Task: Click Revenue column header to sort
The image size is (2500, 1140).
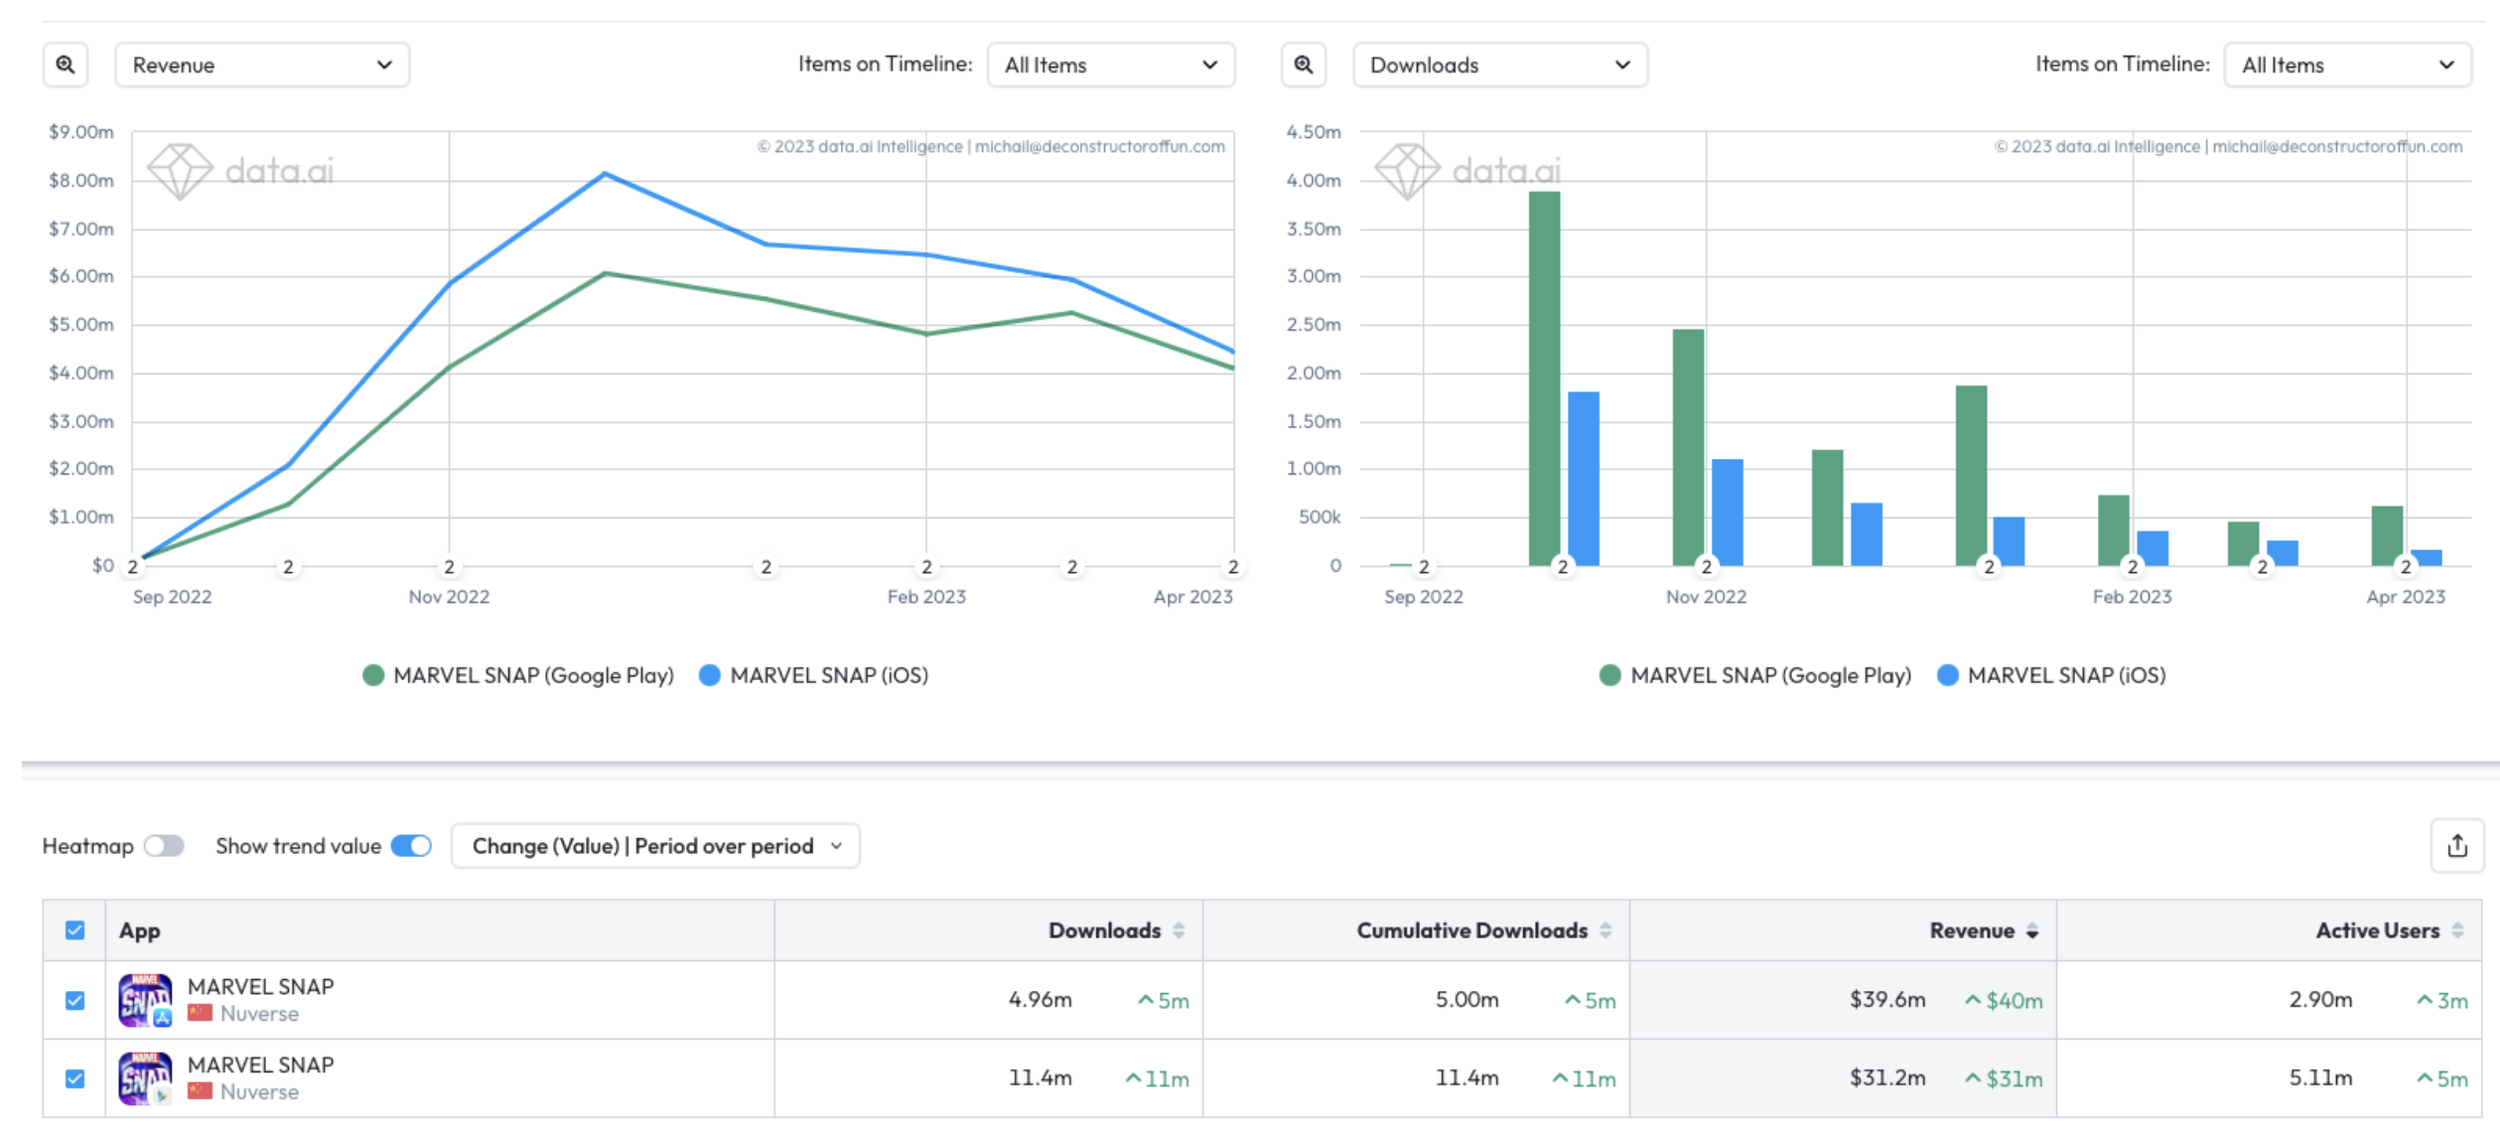Action: 1971,931
